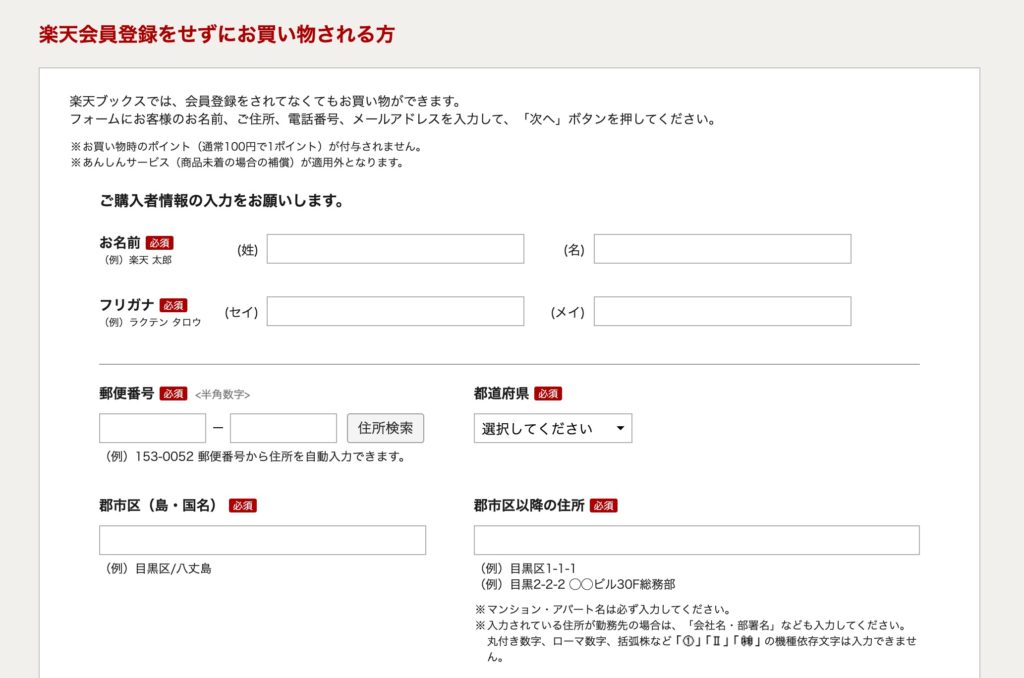Image resolution: width=1024 pixels, height=678 pixels.
Task: Click the first 郵便番号 postal code box
Action: tap(152, 428)
